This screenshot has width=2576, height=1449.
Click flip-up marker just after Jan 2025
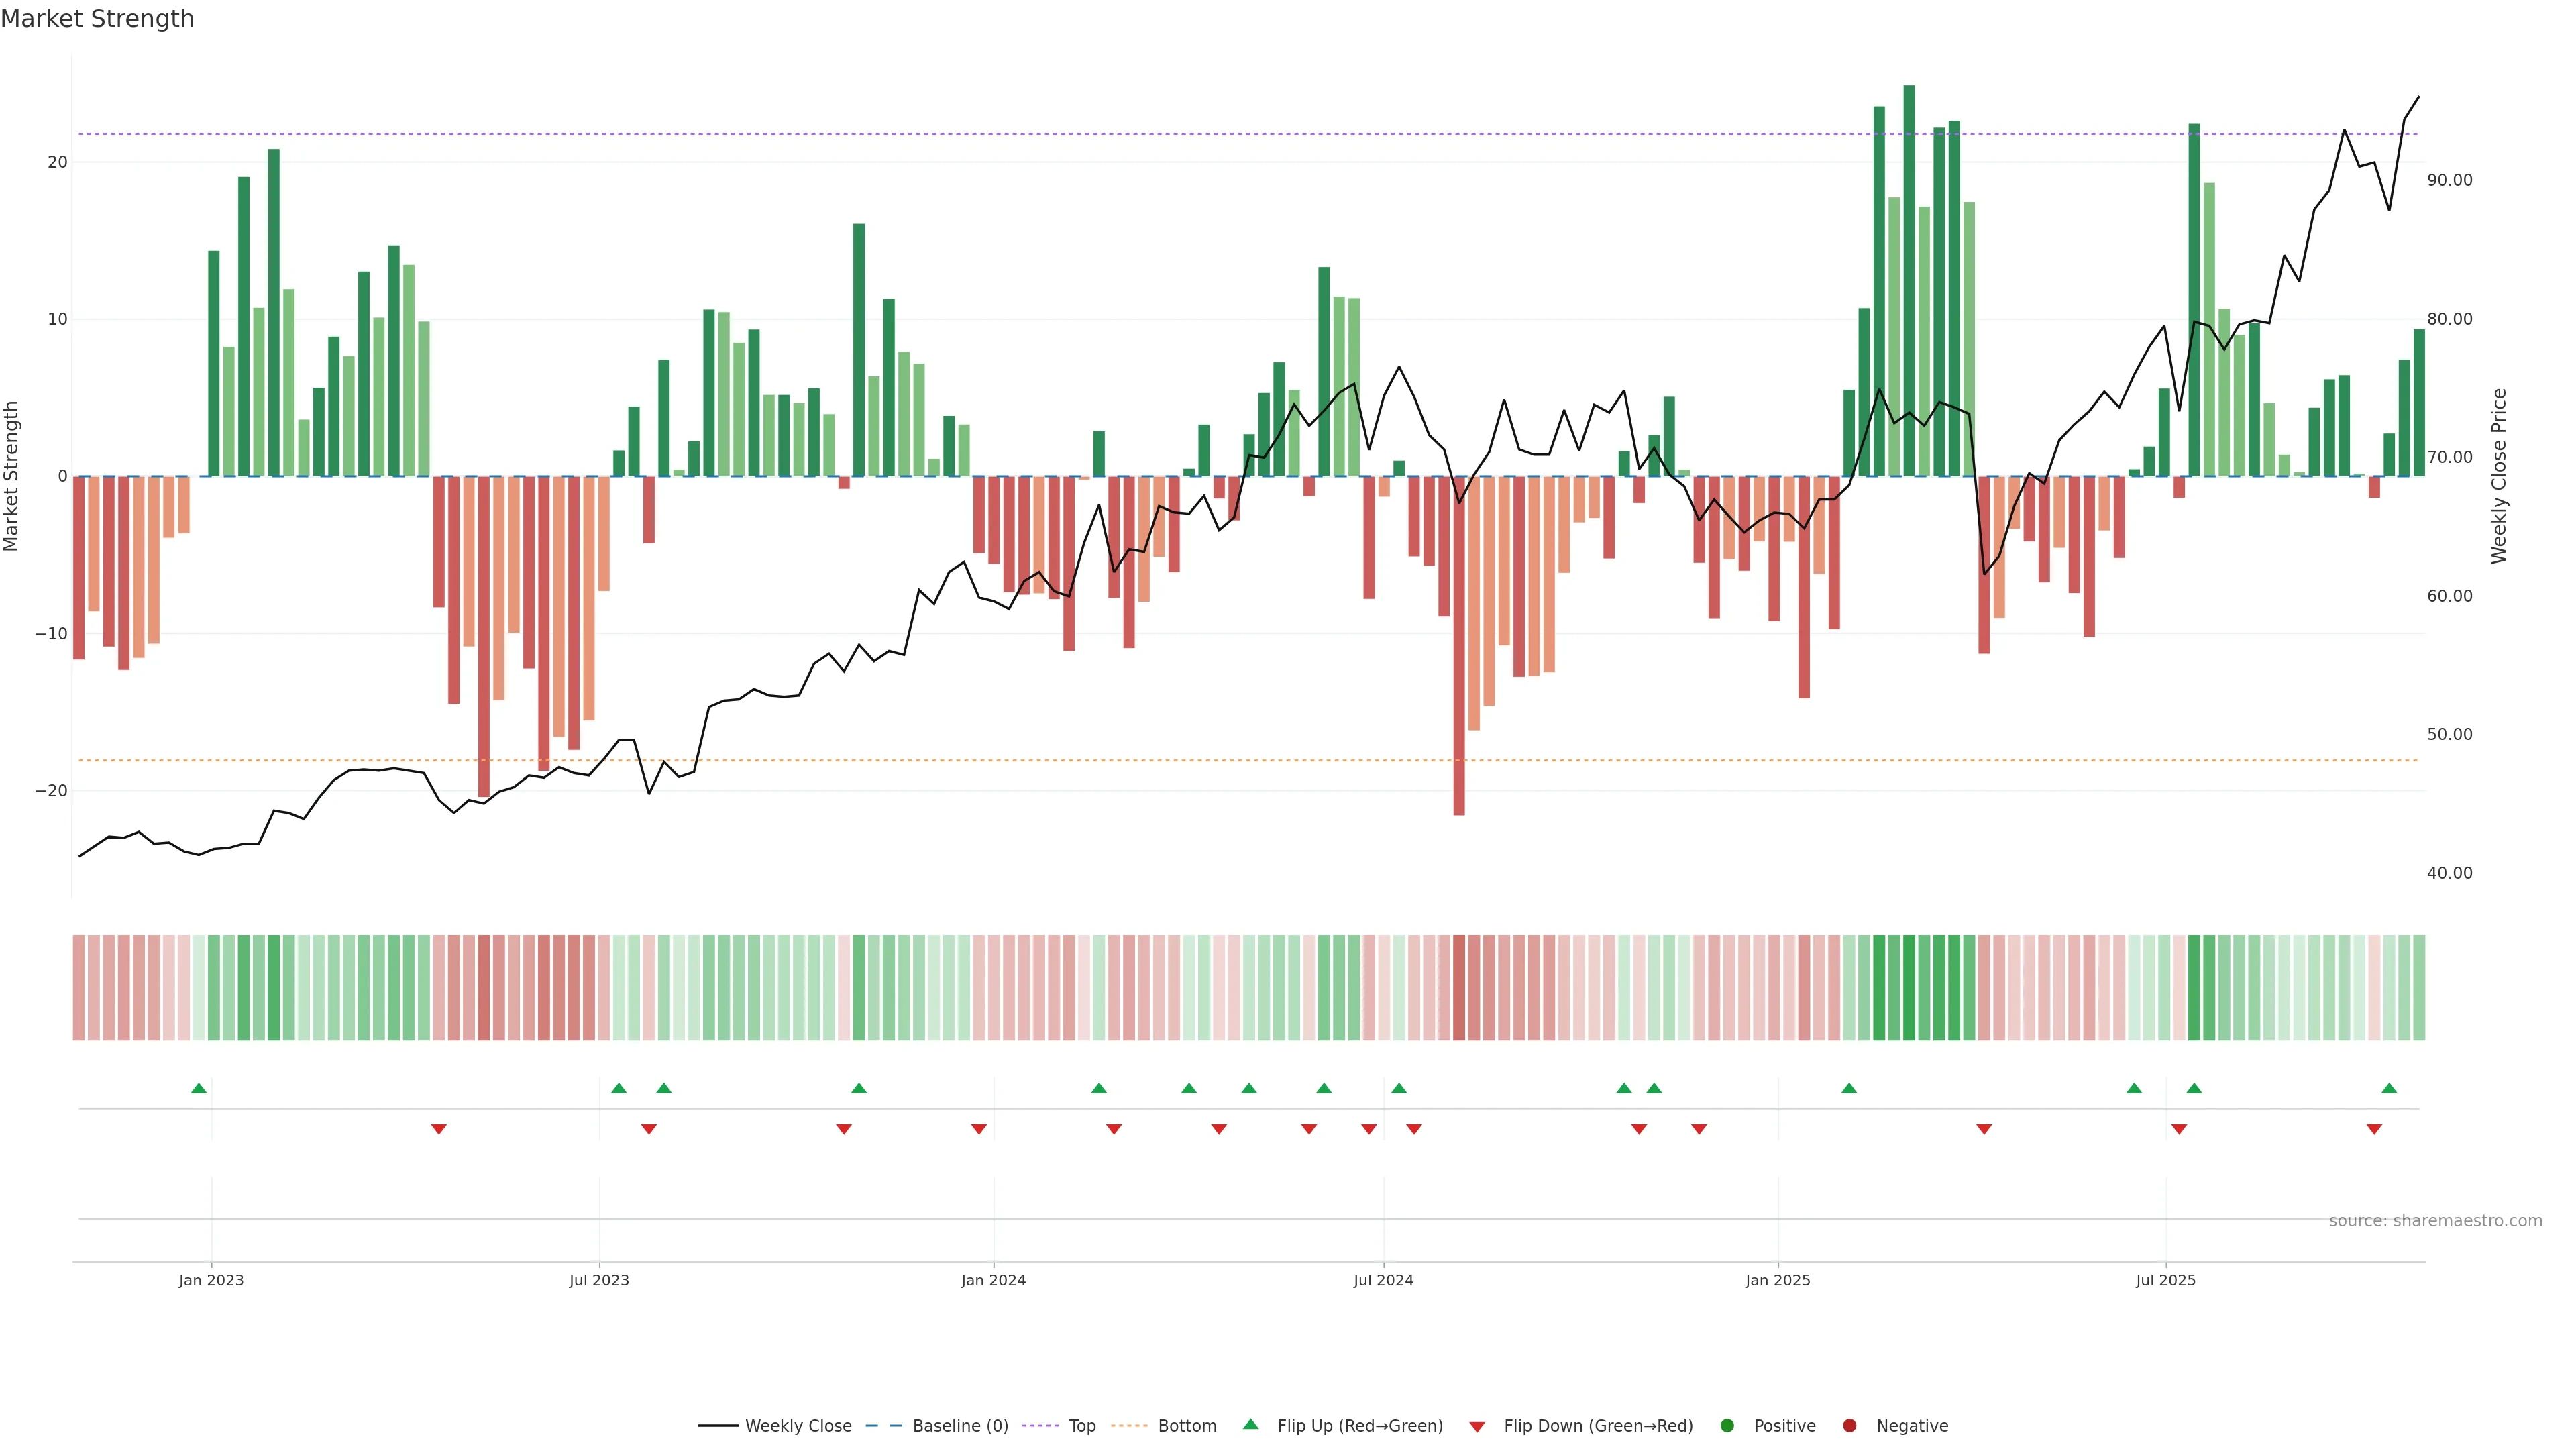pos(1849,1088)
